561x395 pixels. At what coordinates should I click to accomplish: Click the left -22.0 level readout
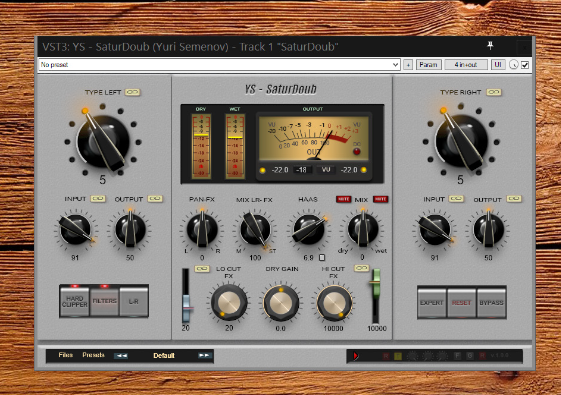[280, 170]
